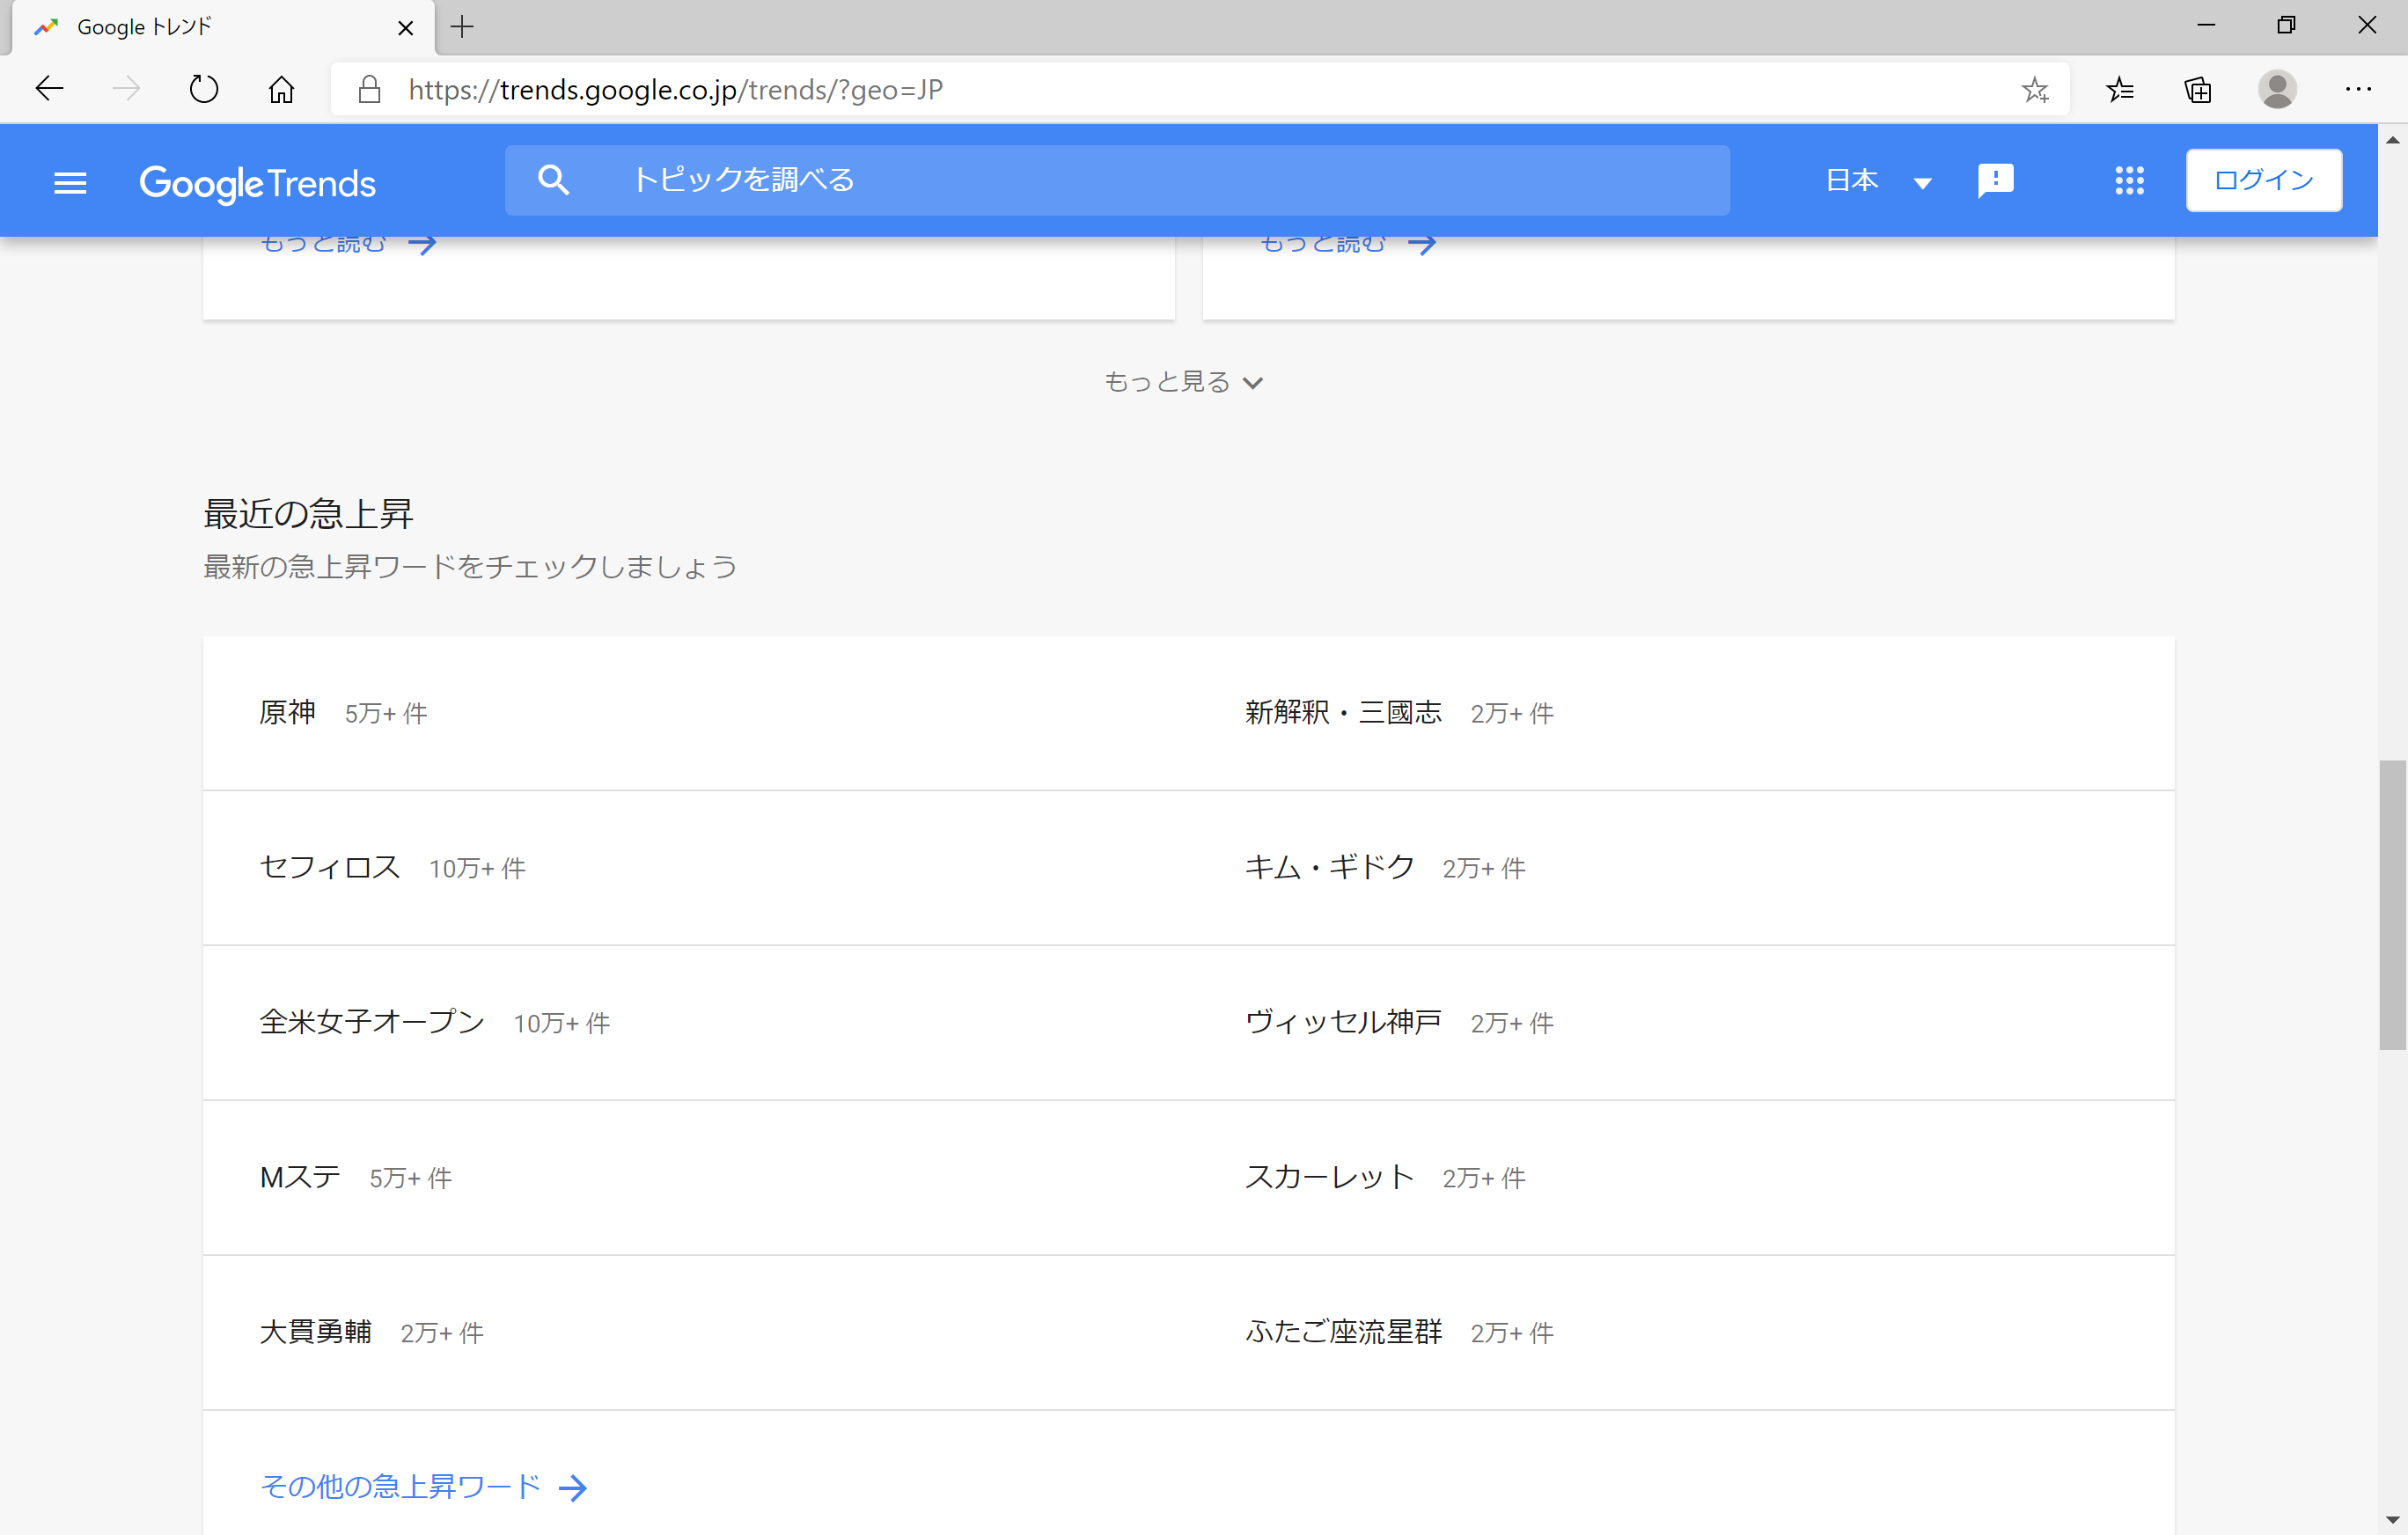
Task: Click the scrollbar up arrow
Action: (2392, 140)
